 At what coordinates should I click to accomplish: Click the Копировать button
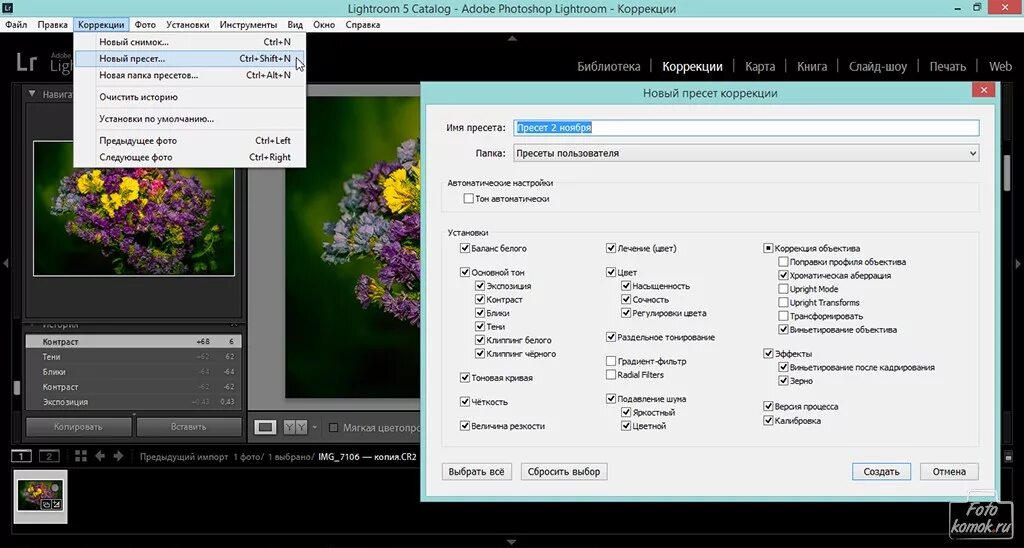pos(78,427)
